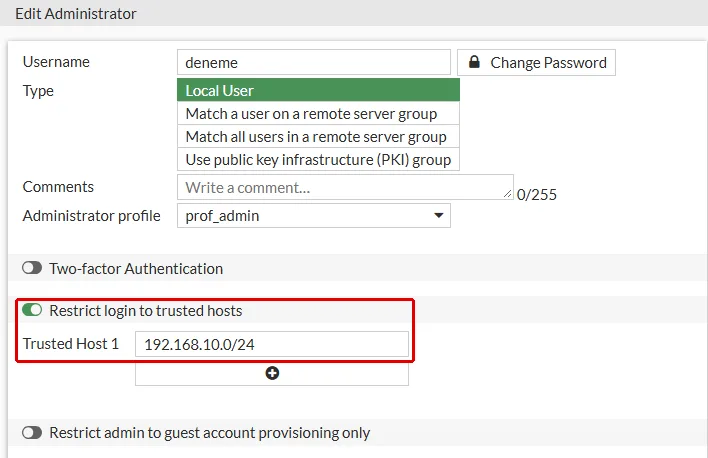Click the Type label
708x458 pixels.
tap(38, 91)
